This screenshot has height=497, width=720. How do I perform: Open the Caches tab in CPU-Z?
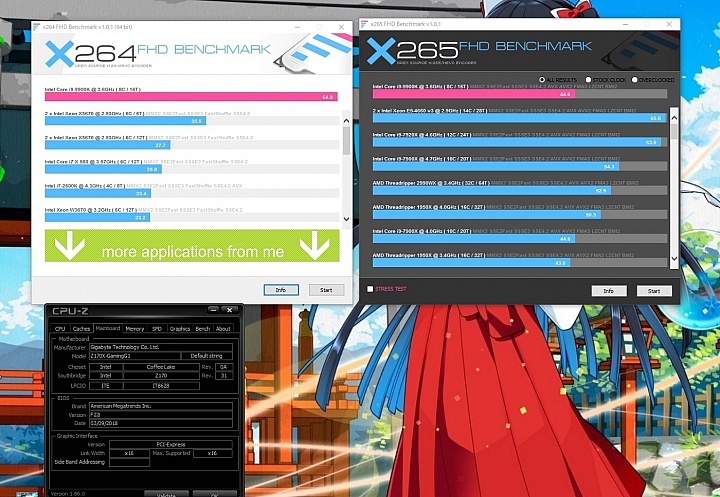coord(81,328)
